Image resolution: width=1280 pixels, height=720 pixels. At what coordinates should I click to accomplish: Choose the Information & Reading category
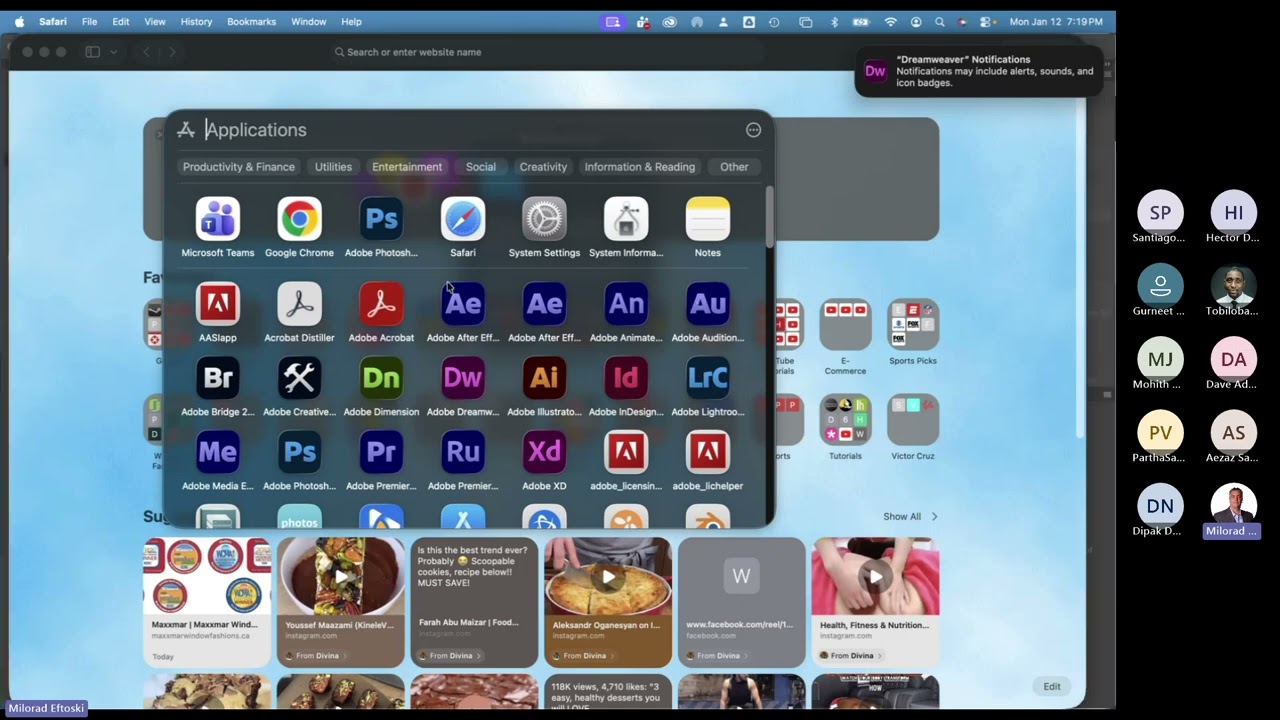640,167
